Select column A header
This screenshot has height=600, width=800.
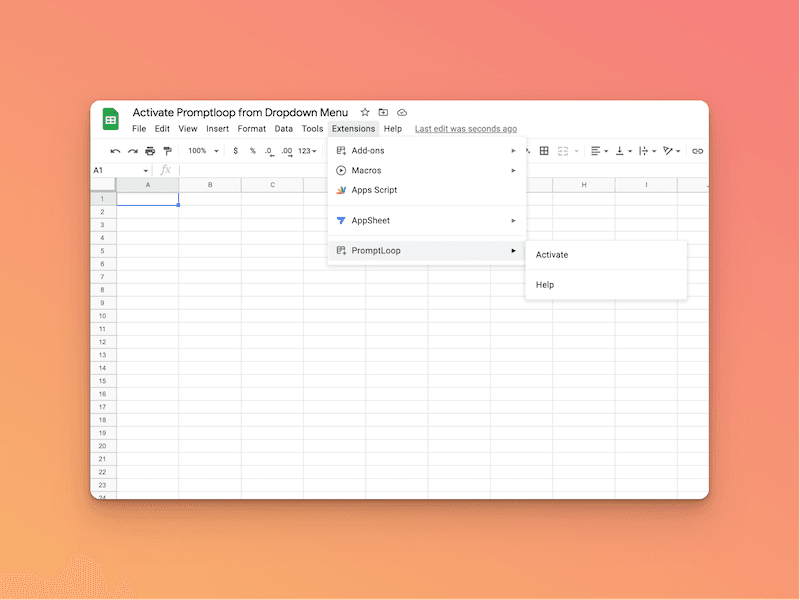(147, 185)
